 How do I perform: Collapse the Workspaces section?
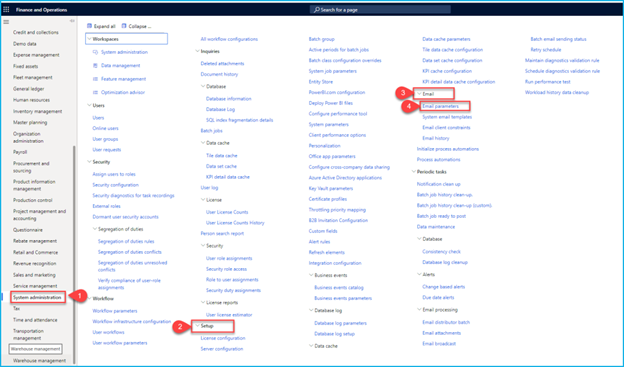click(x=89, y=39)
